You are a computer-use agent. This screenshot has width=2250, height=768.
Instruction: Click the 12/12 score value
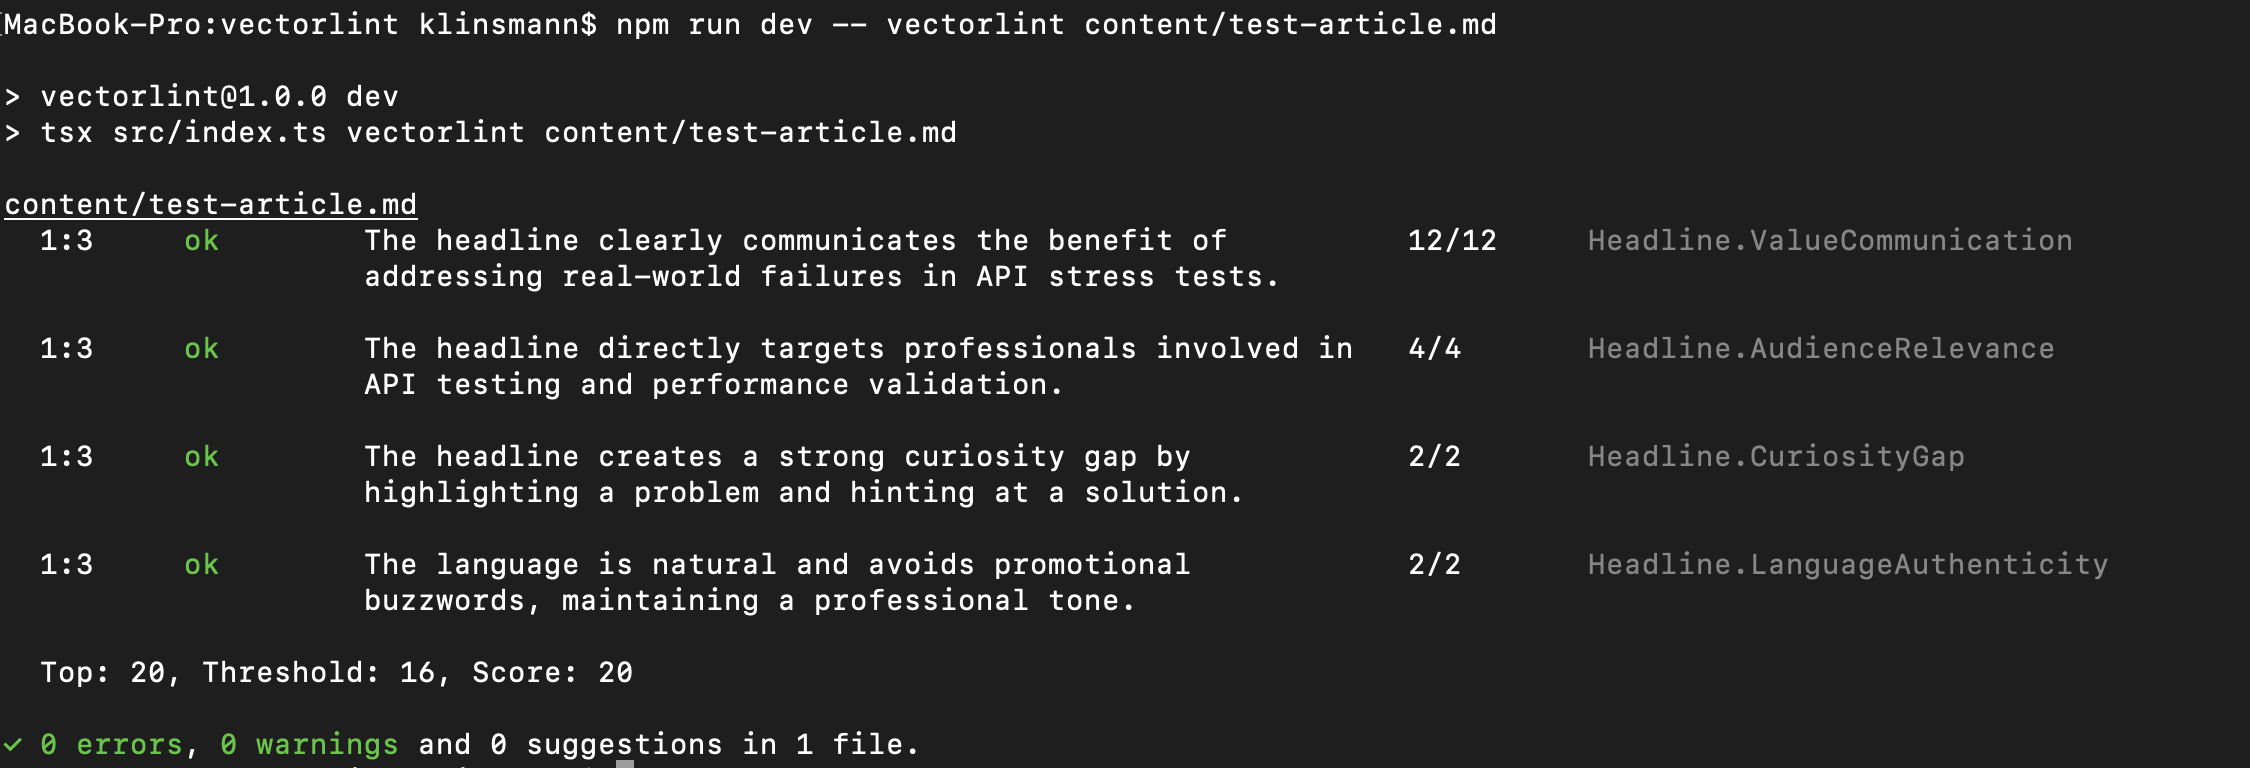point(1451,241)
